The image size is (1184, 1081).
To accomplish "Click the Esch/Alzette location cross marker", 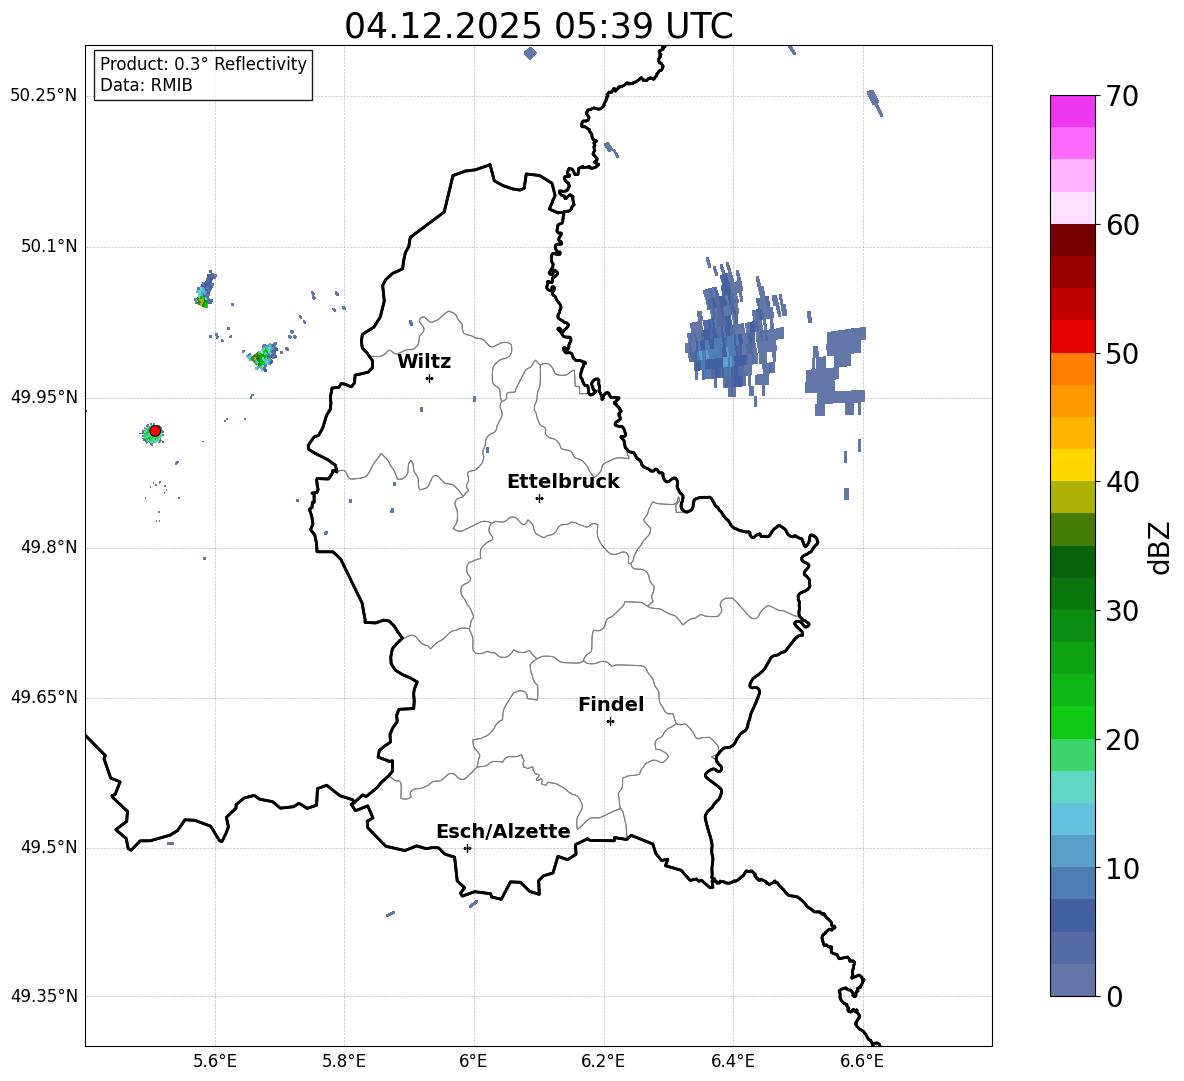I will [467, 848].
